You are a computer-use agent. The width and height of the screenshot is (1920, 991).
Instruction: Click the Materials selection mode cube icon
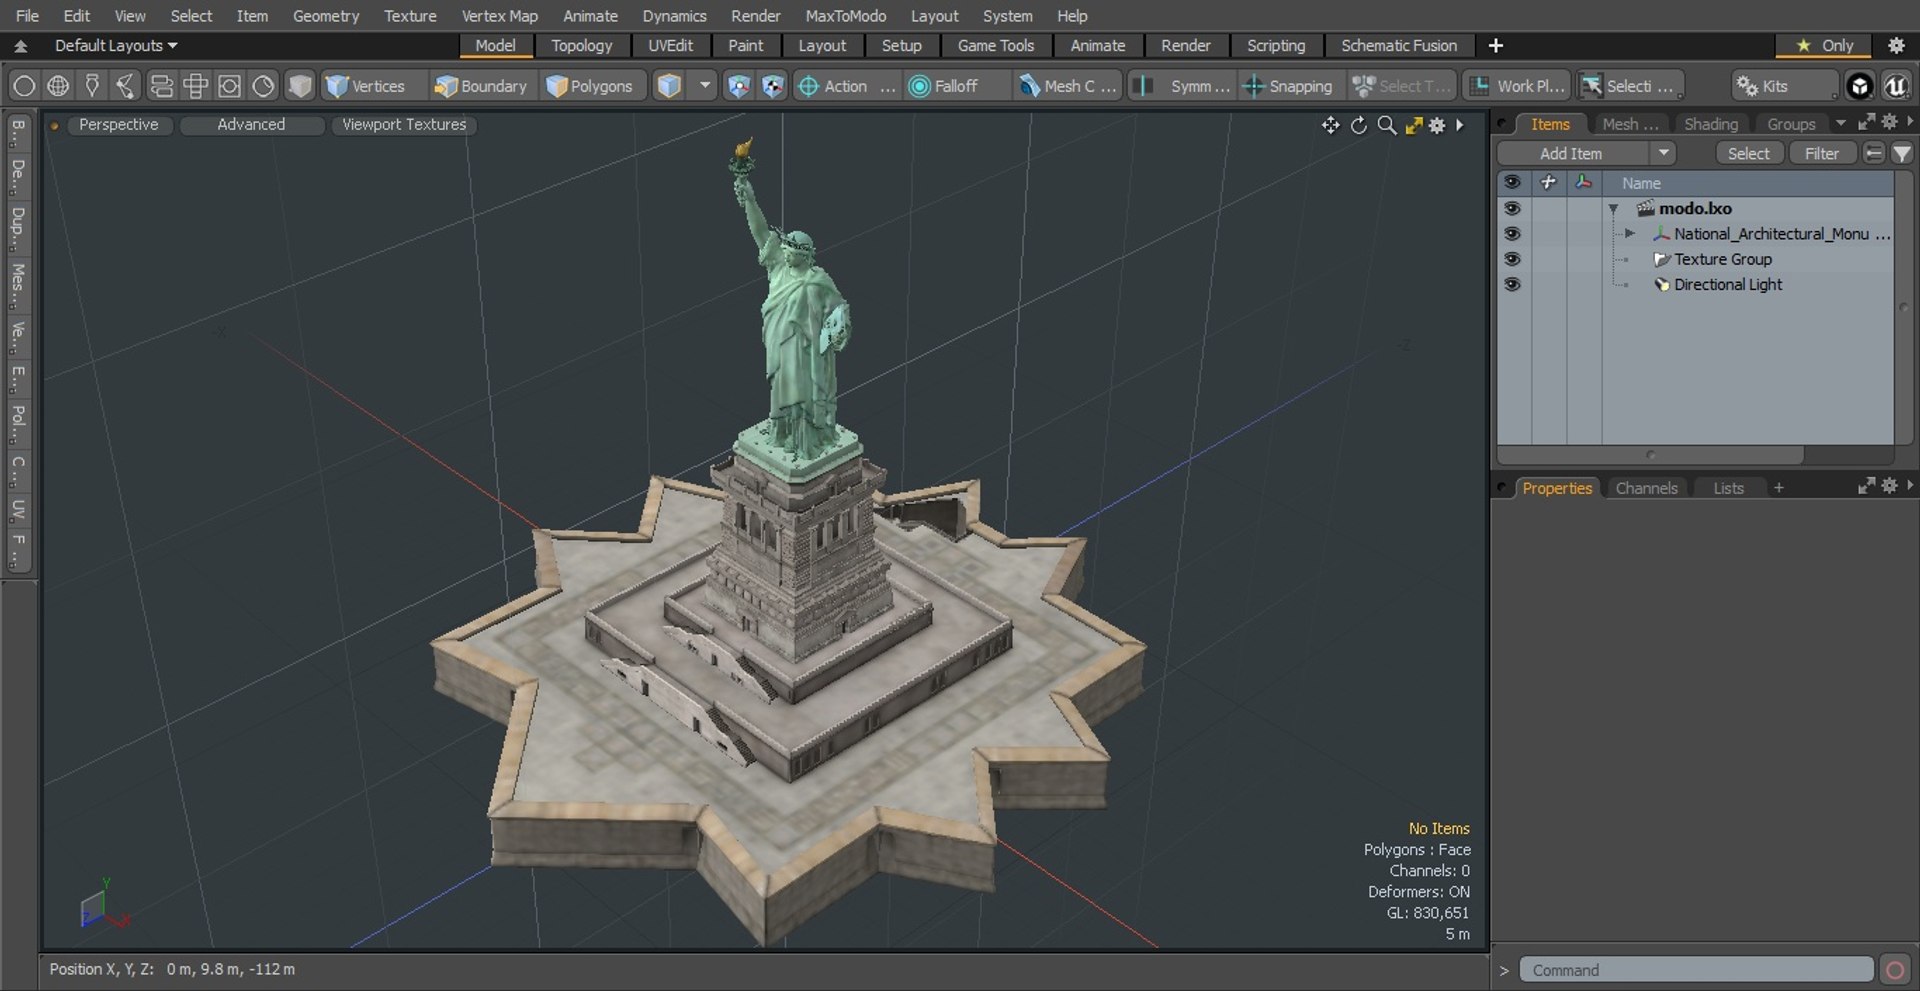300,86
